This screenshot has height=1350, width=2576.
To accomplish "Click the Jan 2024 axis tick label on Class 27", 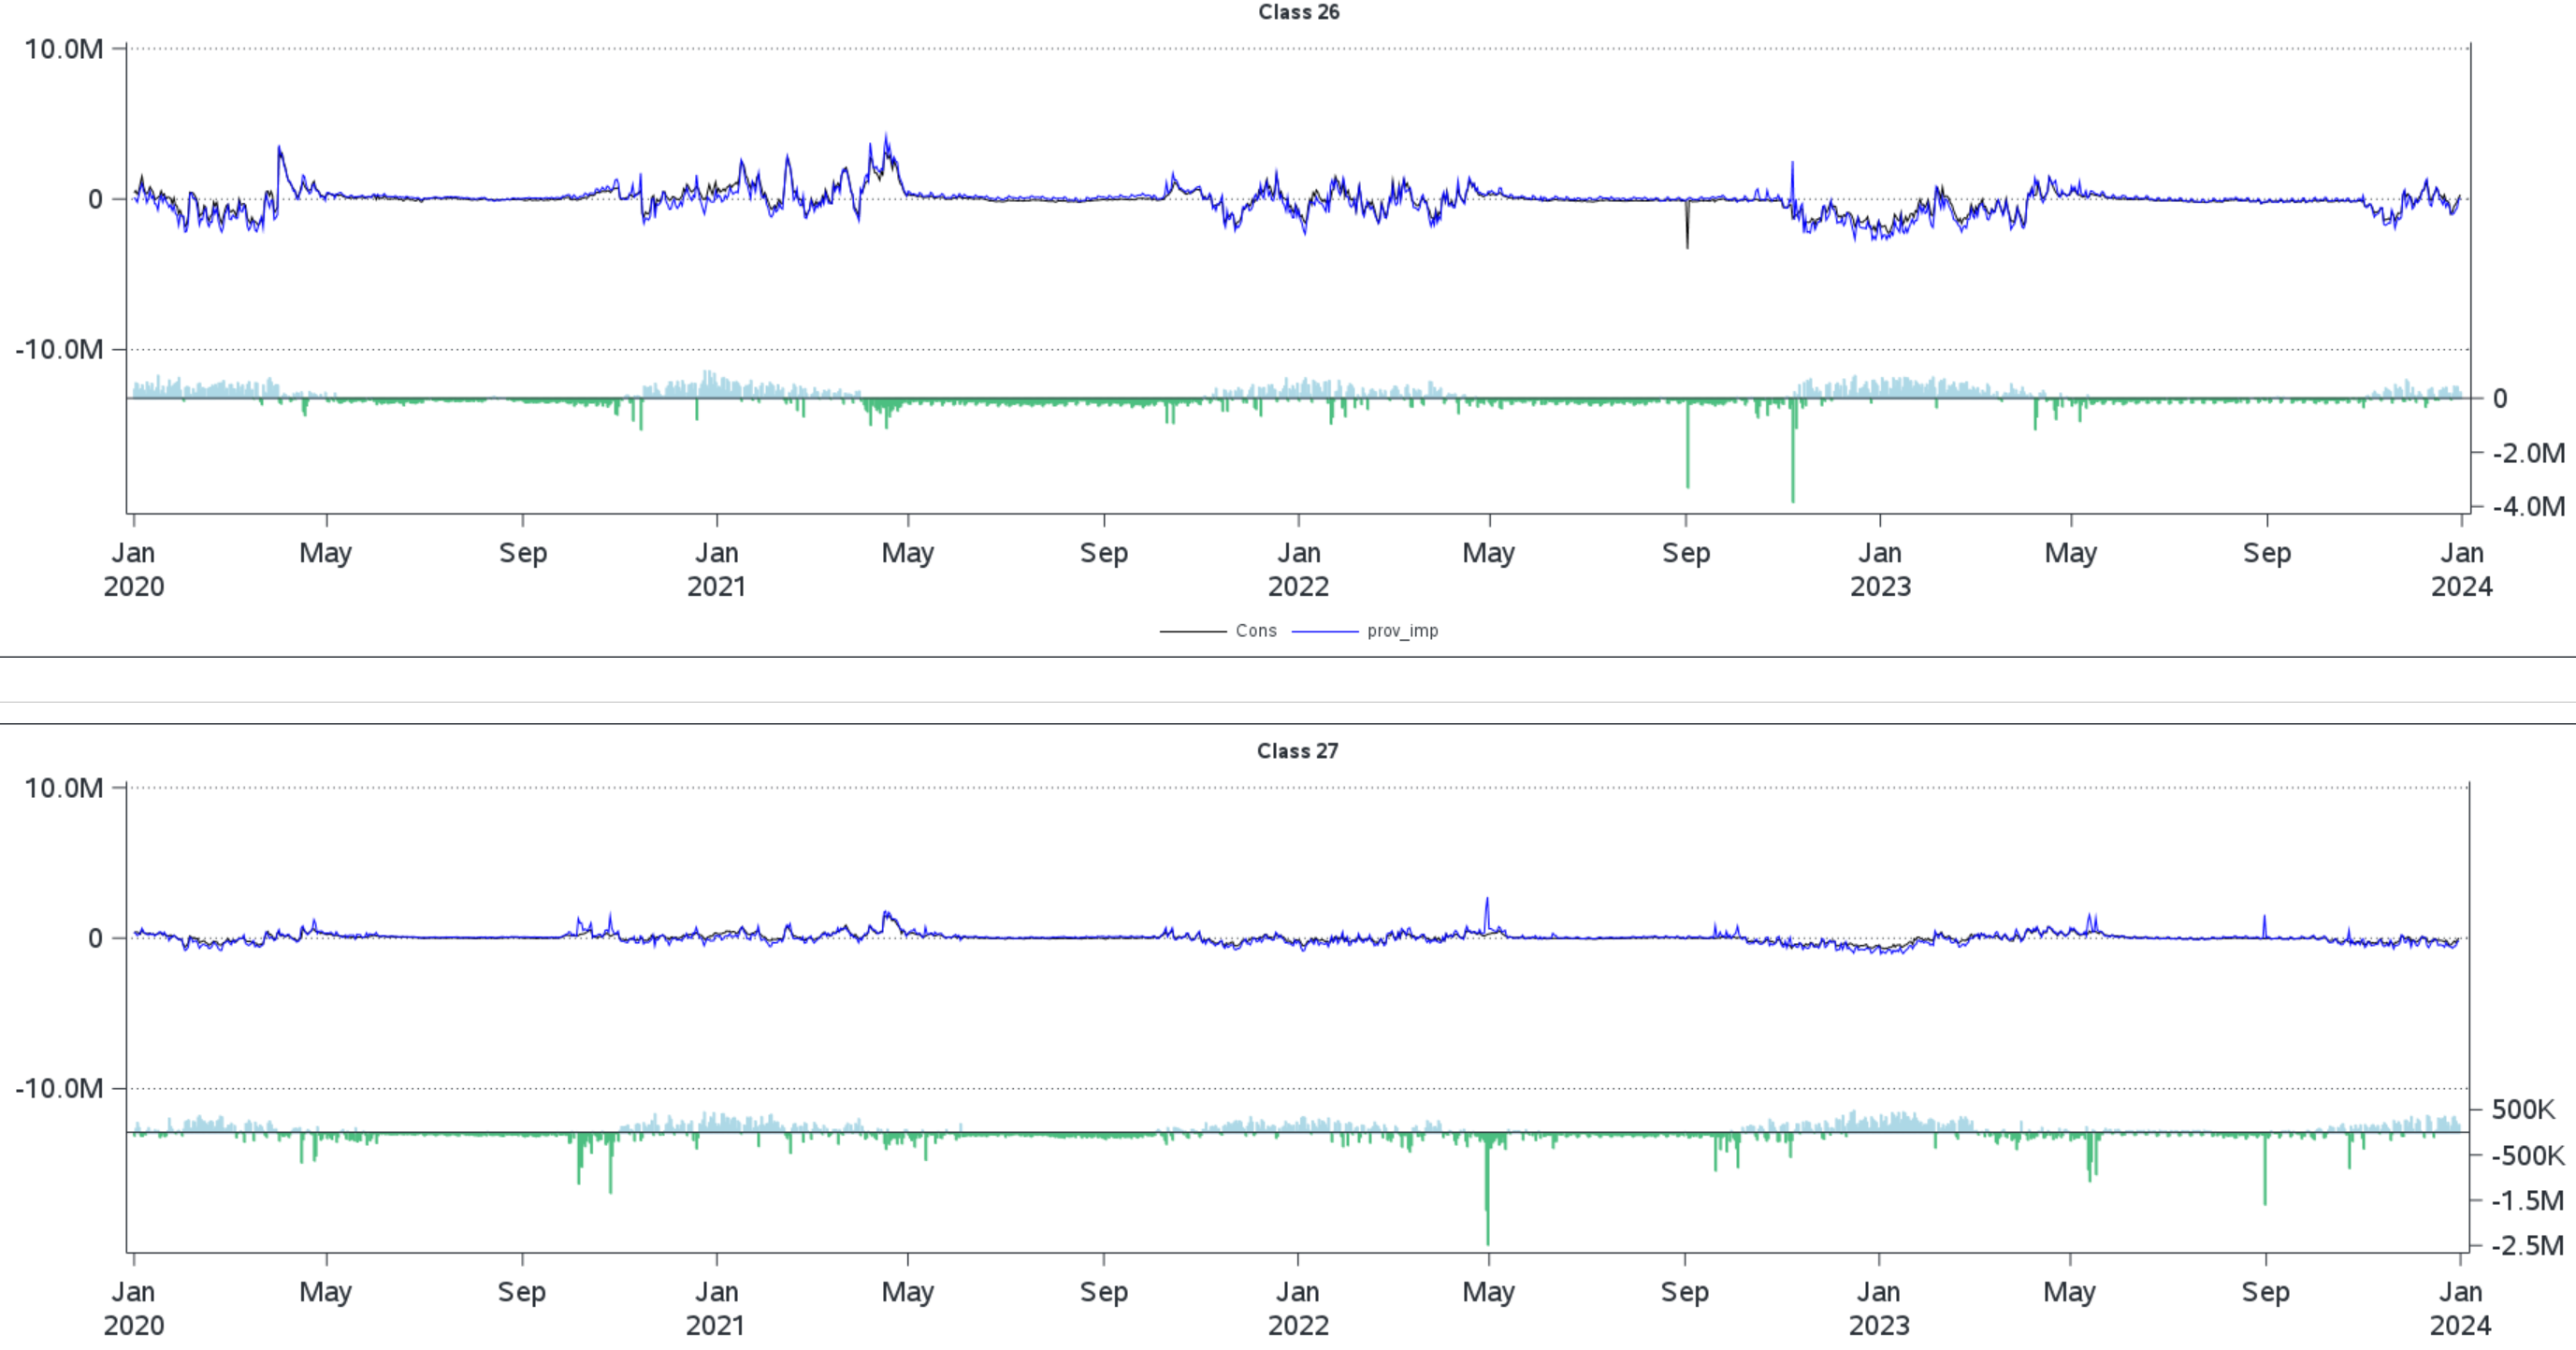I will (2463, 1310).
